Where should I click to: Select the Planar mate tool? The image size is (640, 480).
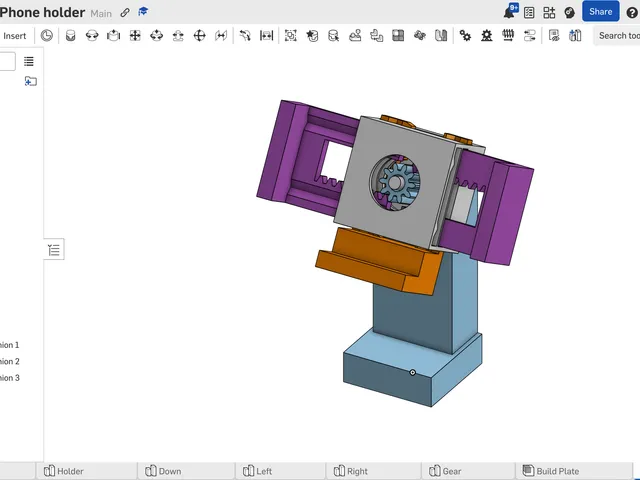click(135, 36)
